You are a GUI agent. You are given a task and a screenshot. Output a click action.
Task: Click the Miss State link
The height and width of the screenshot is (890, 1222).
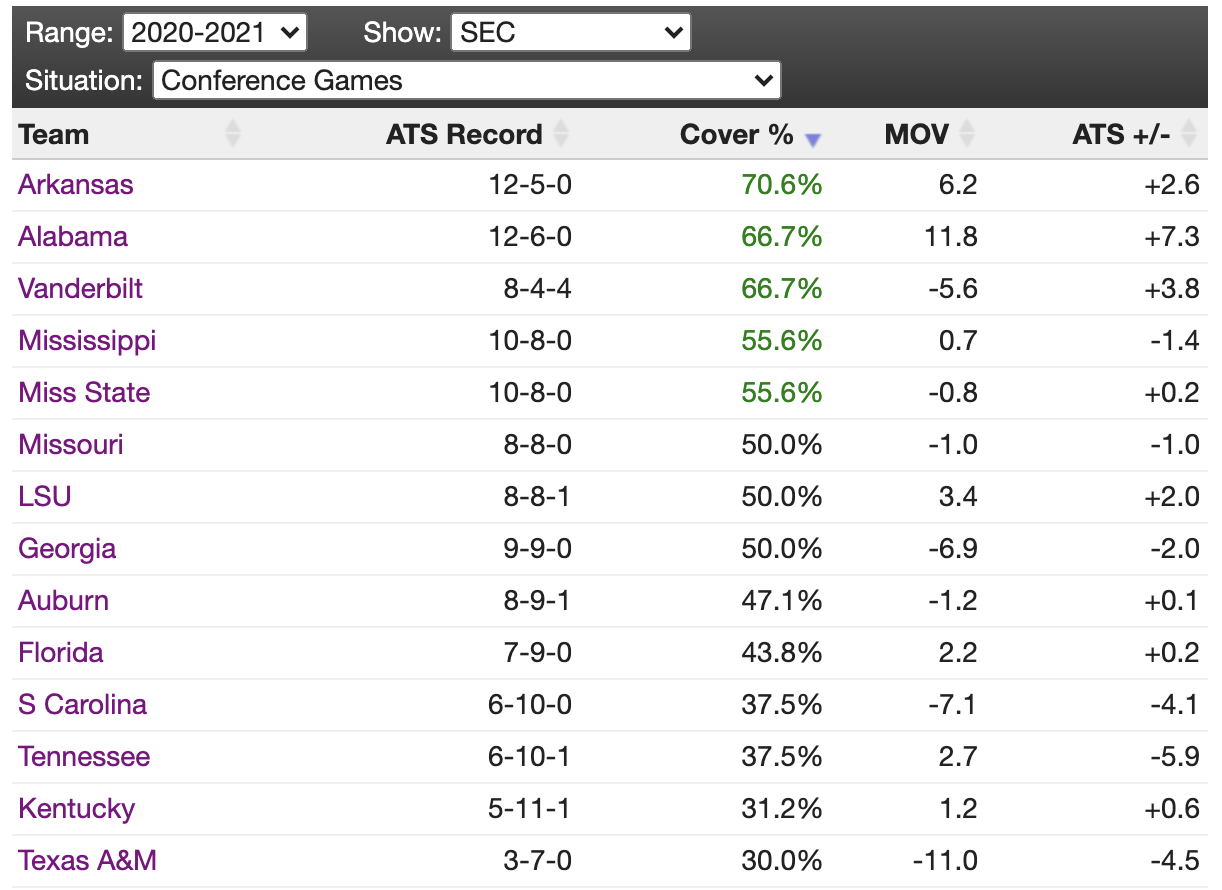[x=84, y=393]
